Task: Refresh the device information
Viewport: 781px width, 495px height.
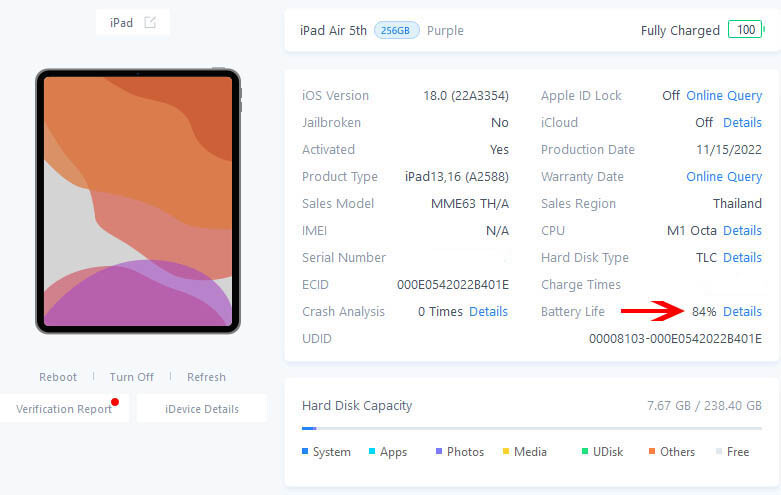Action: coord(206,377)
